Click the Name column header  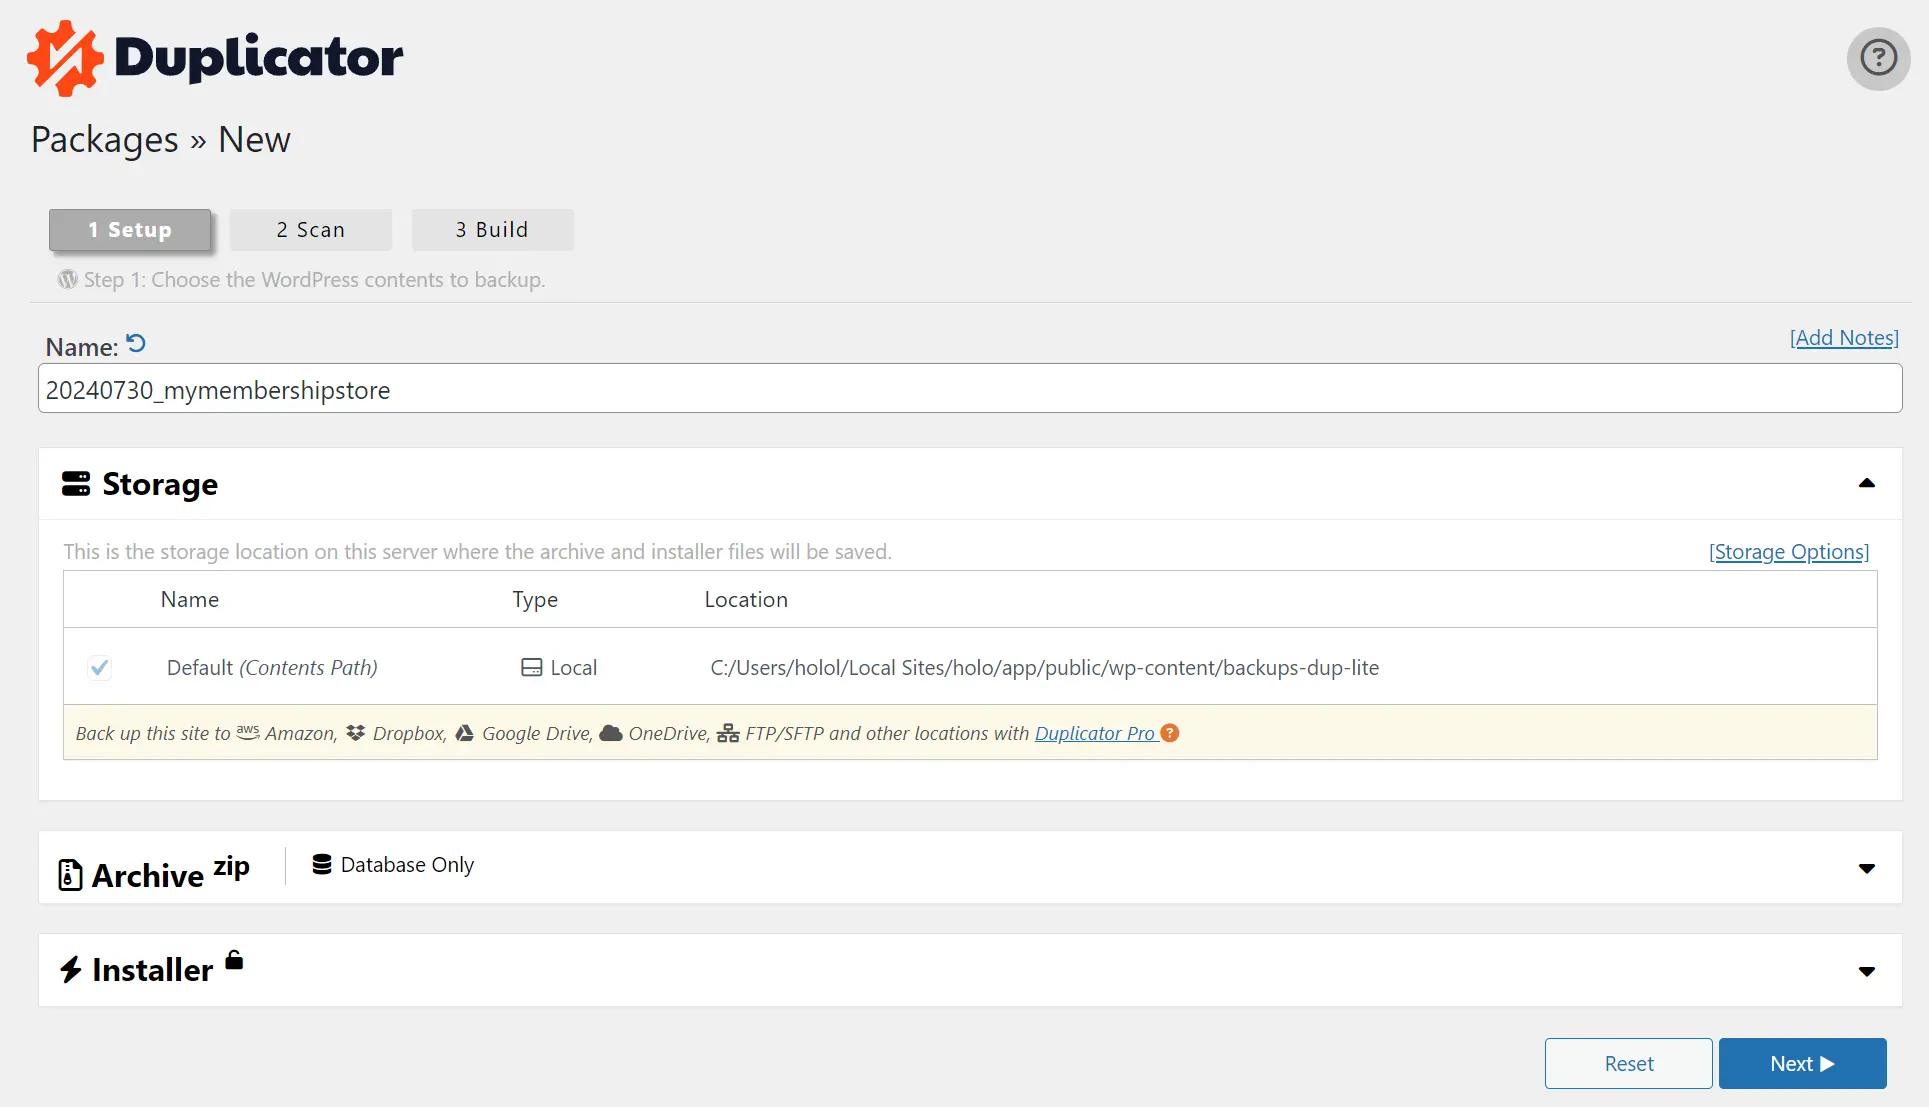pos(190,599)
